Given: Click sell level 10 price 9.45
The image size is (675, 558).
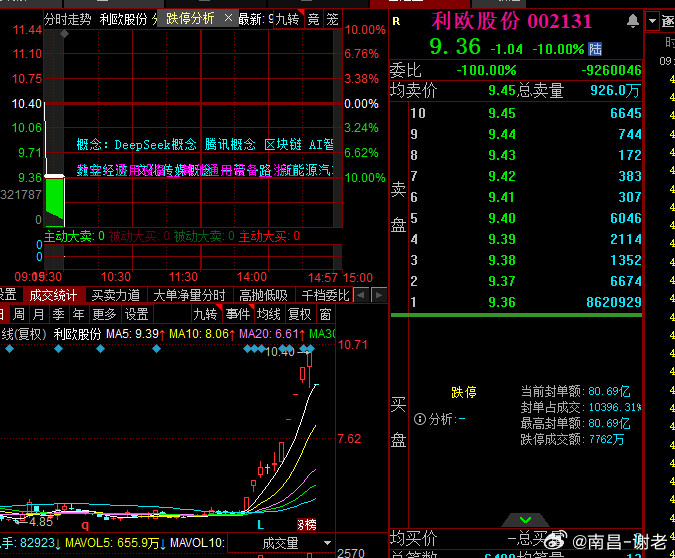Looking at the screenshot, I should (502, 113).
